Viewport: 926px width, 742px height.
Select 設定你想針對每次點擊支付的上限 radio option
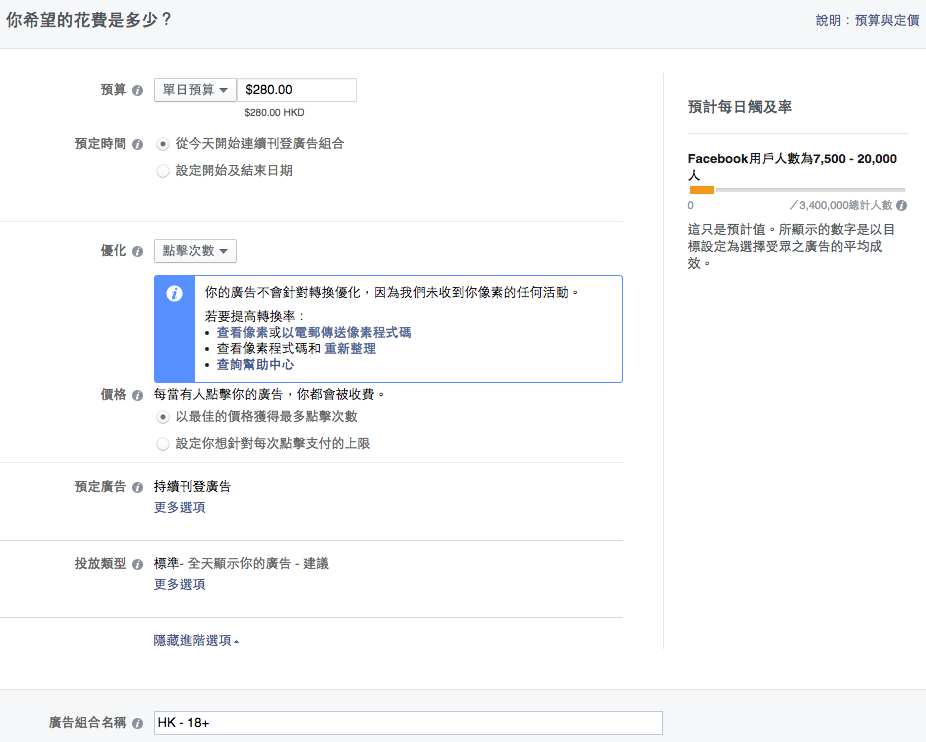[x=163, y=444]
